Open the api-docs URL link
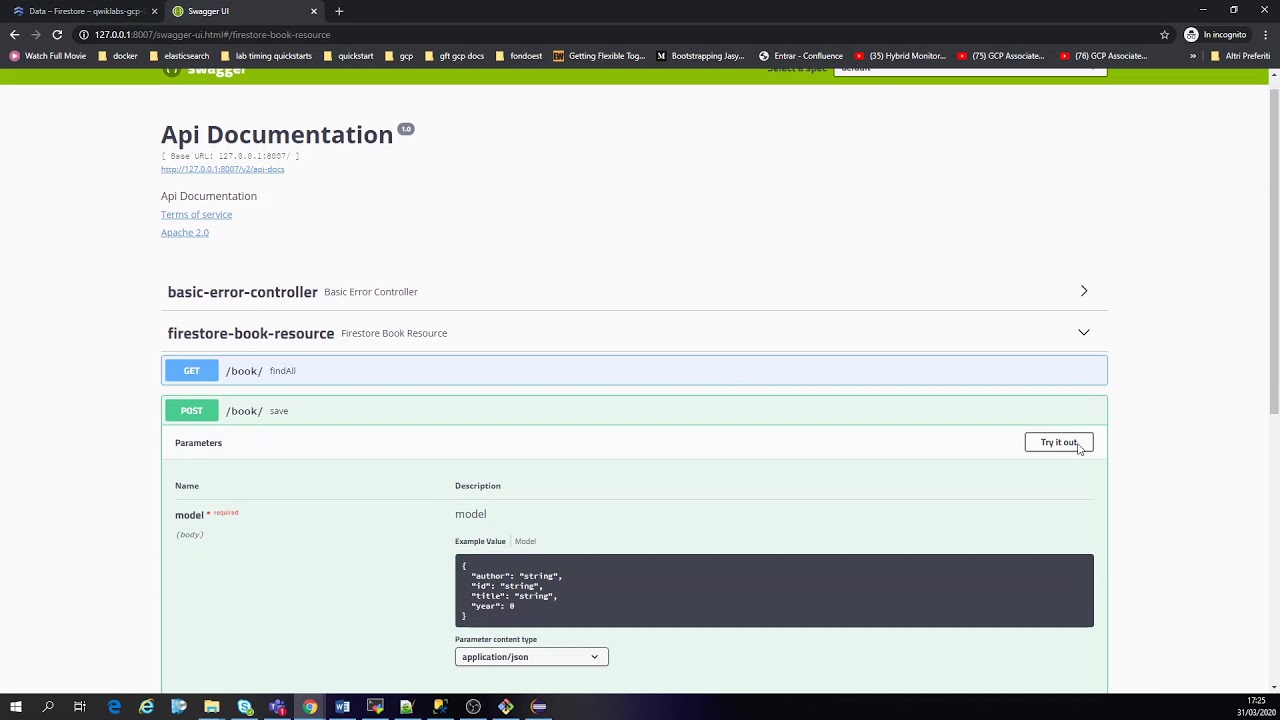 tap(223, 169)
